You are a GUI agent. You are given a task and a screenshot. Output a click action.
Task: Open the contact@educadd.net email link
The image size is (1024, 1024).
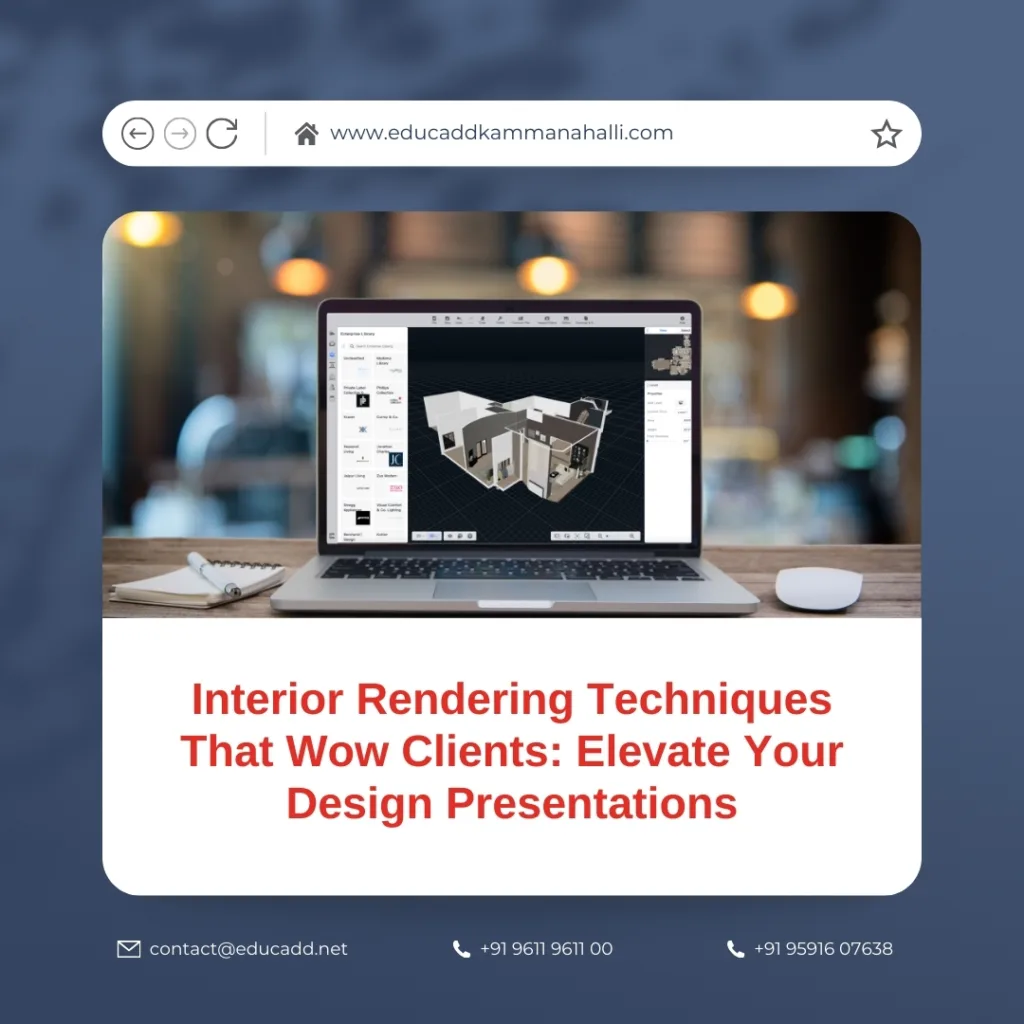click(248, 949)
